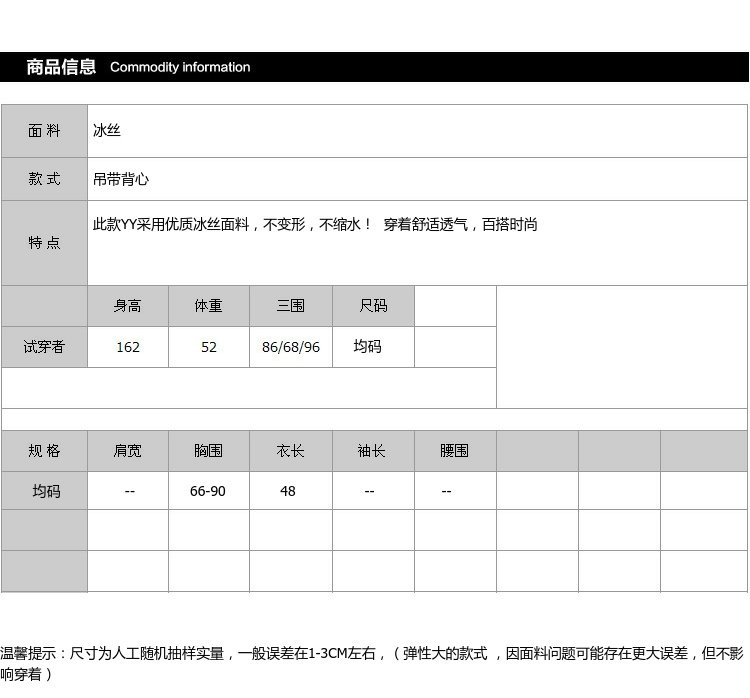This screenshot has height=698, width=750.
Task: Click the 86/68/96 measurements cell
Action: coord(290,347)
